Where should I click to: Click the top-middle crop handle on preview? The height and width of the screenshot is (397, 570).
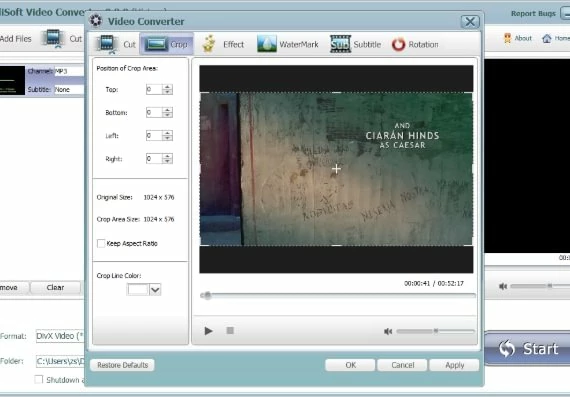pyautogui.click(x=336, y=93)
